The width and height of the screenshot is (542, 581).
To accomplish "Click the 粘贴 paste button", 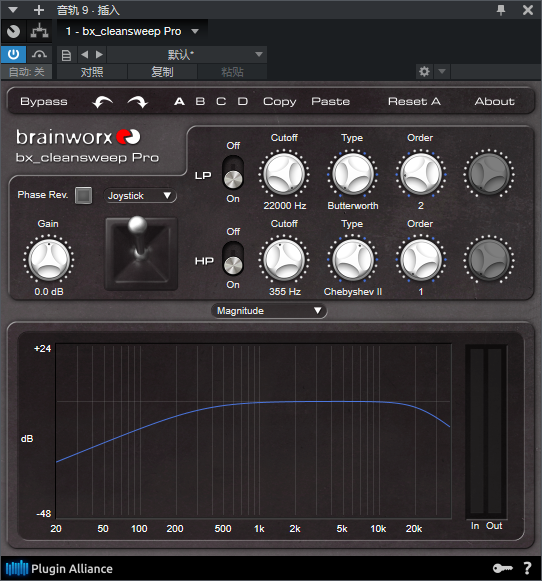I will point(232,72).
